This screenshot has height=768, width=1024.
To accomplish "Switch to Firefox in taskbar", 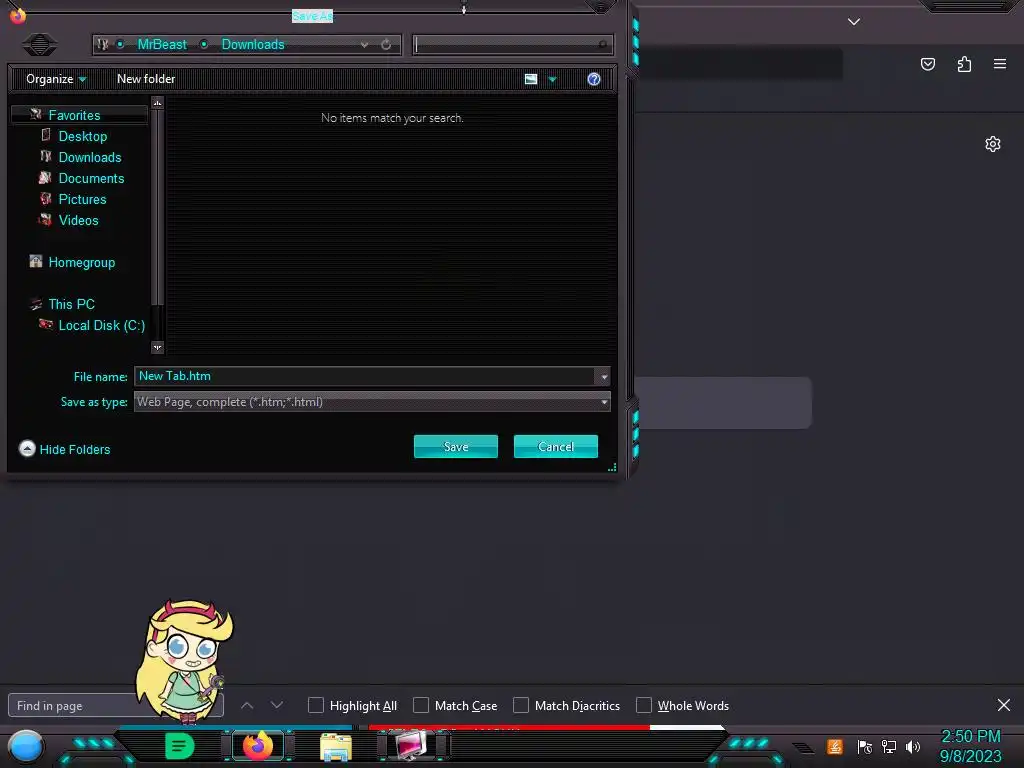I will (258, 746).
